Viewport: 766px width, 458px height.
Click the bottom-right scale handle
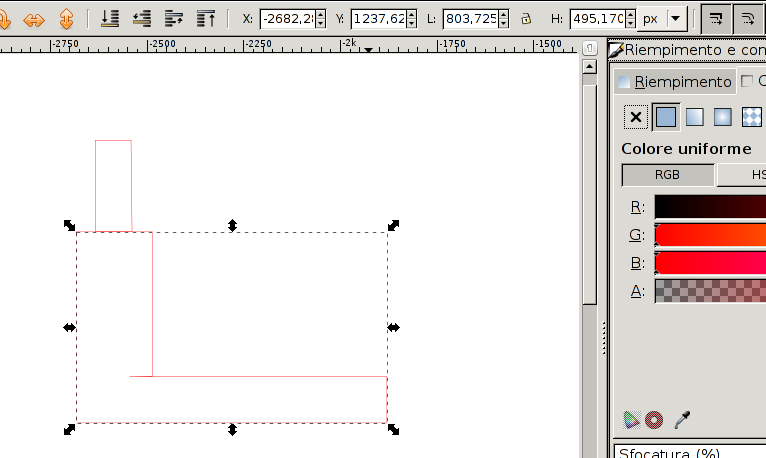click(x=393, y=429)
